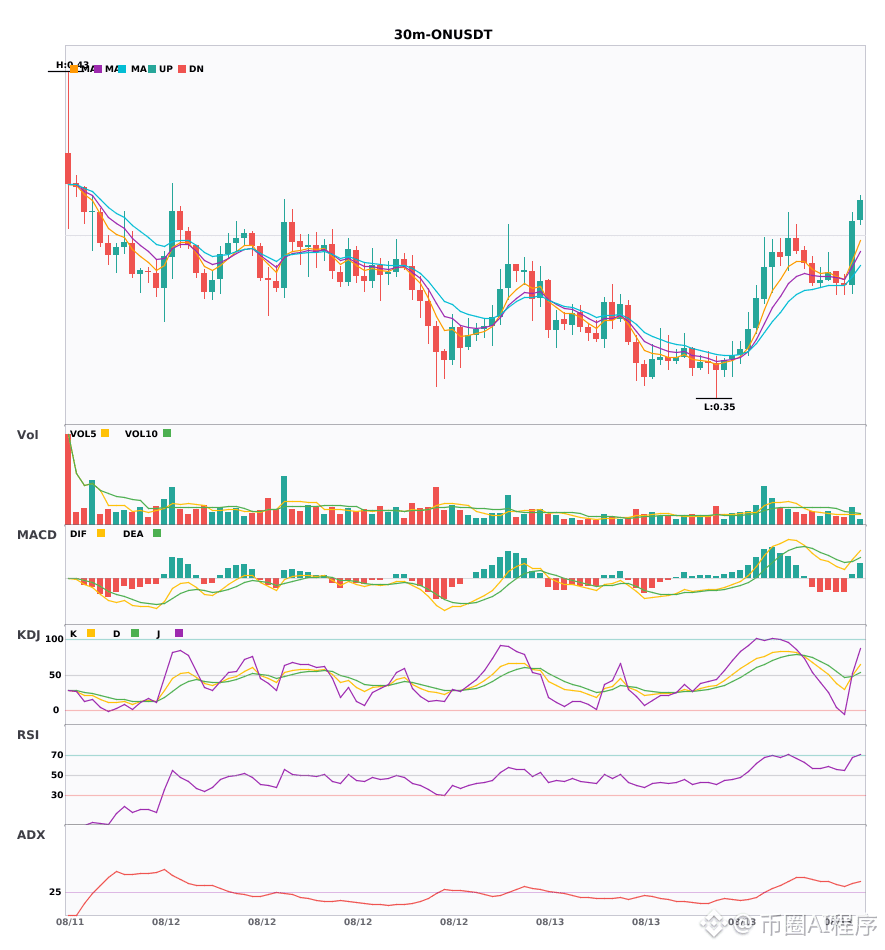This screenshot has height=950, width=885.
Task: Click the cyan MA legend swatch
Action: 122,69
